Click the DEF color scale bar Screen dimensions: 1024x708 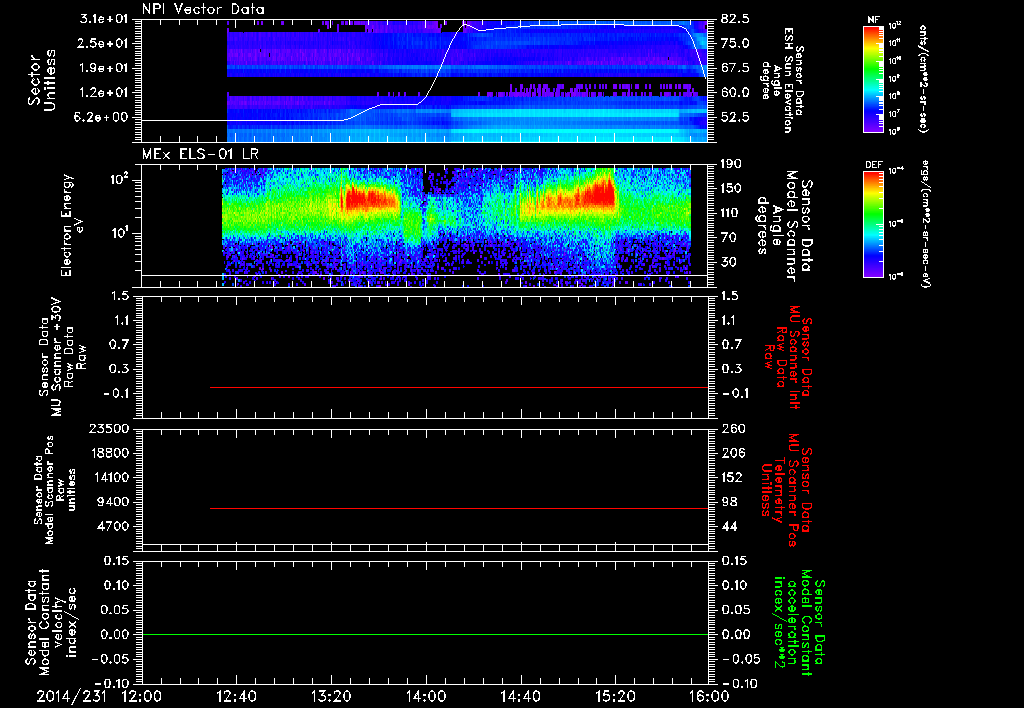[x=874, y=224]
